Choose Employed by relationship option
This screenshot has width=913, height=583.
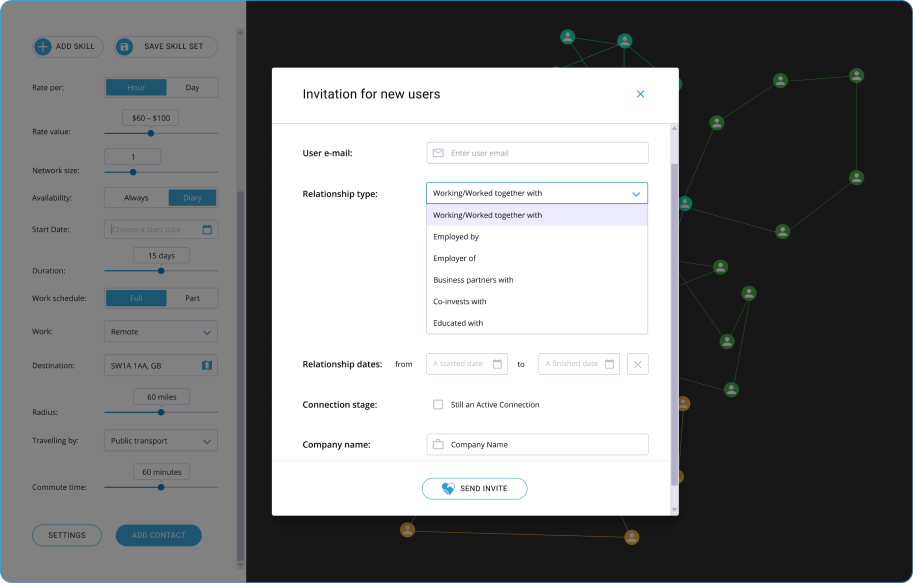(456, 237)
